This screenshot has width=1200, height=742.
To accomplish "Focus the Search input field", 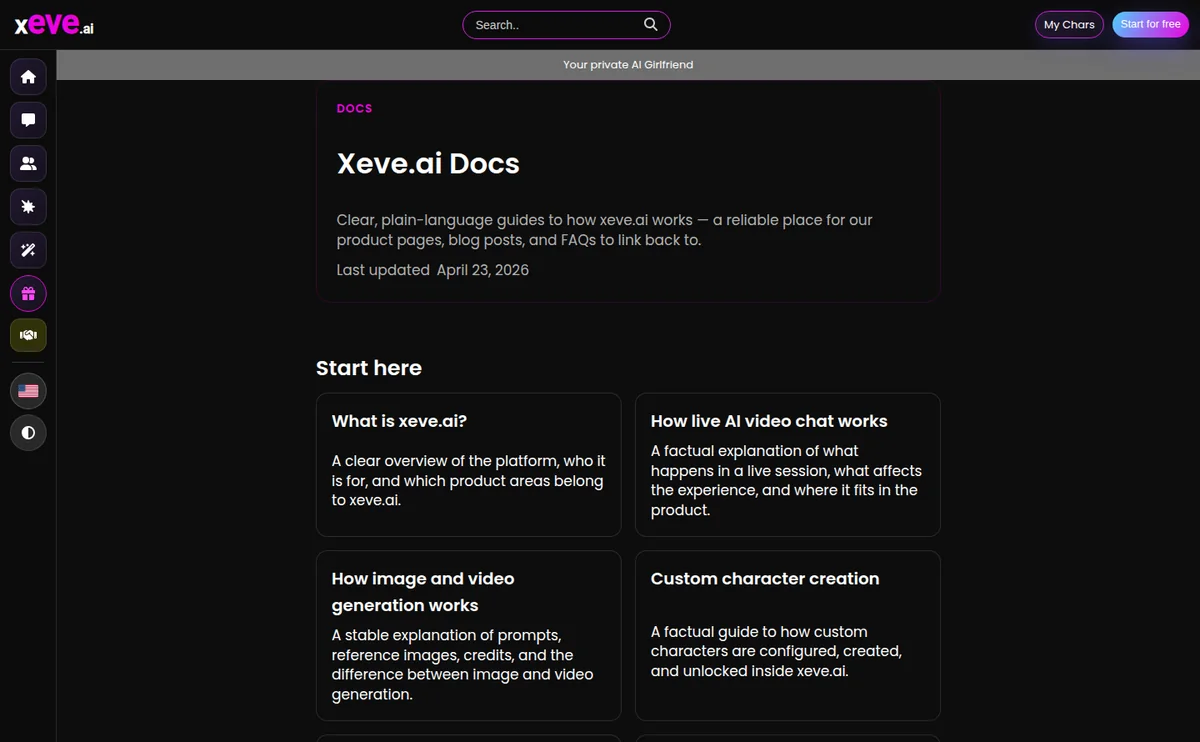I will tap(566, 25).
